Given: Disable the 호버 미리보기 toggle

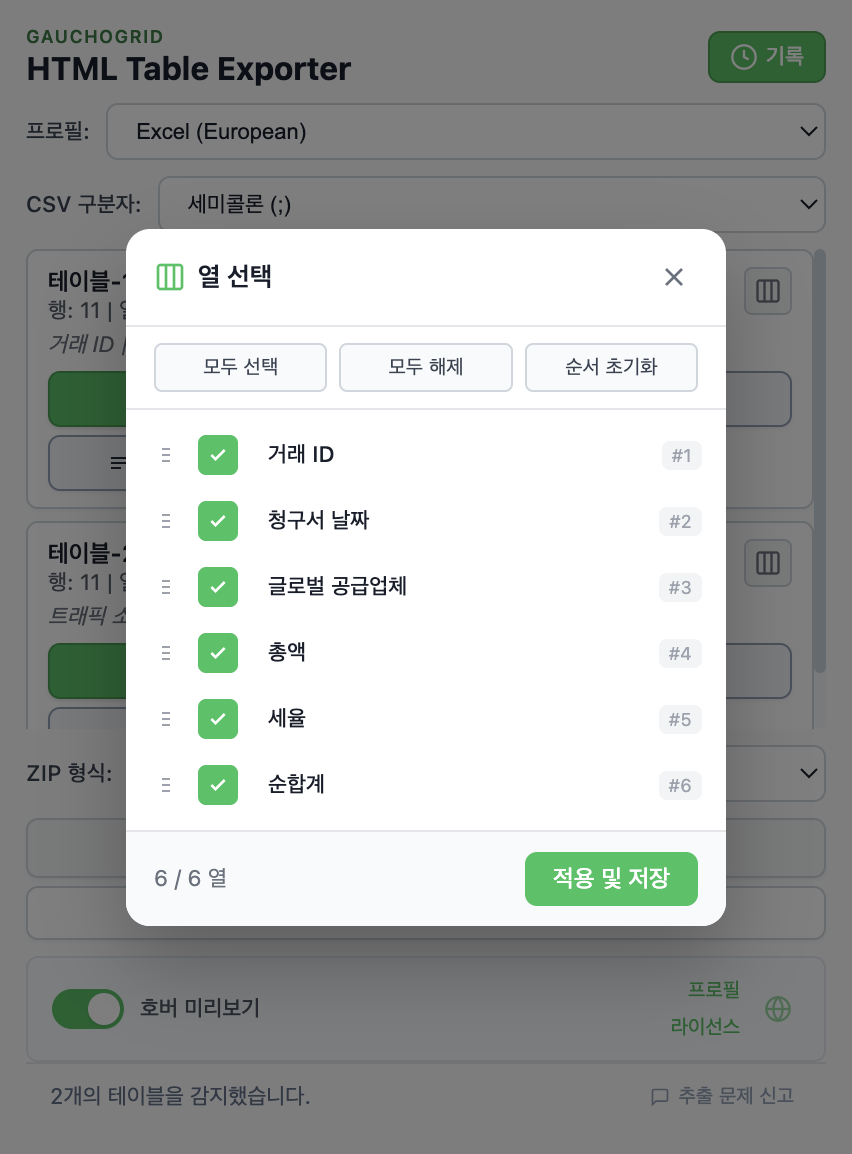Looking at the screenshot, I should point(88,1009).
